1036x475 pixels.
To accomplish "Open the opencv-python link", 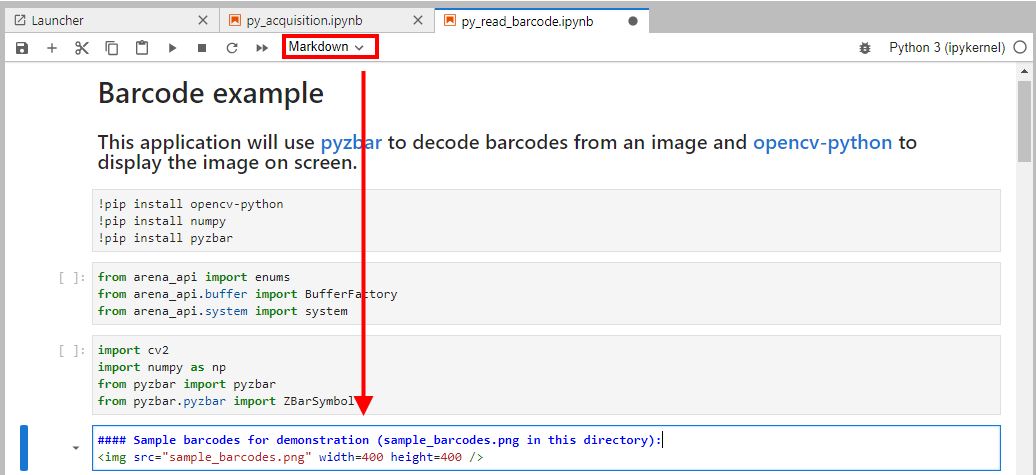I will [x=822, y=142].
